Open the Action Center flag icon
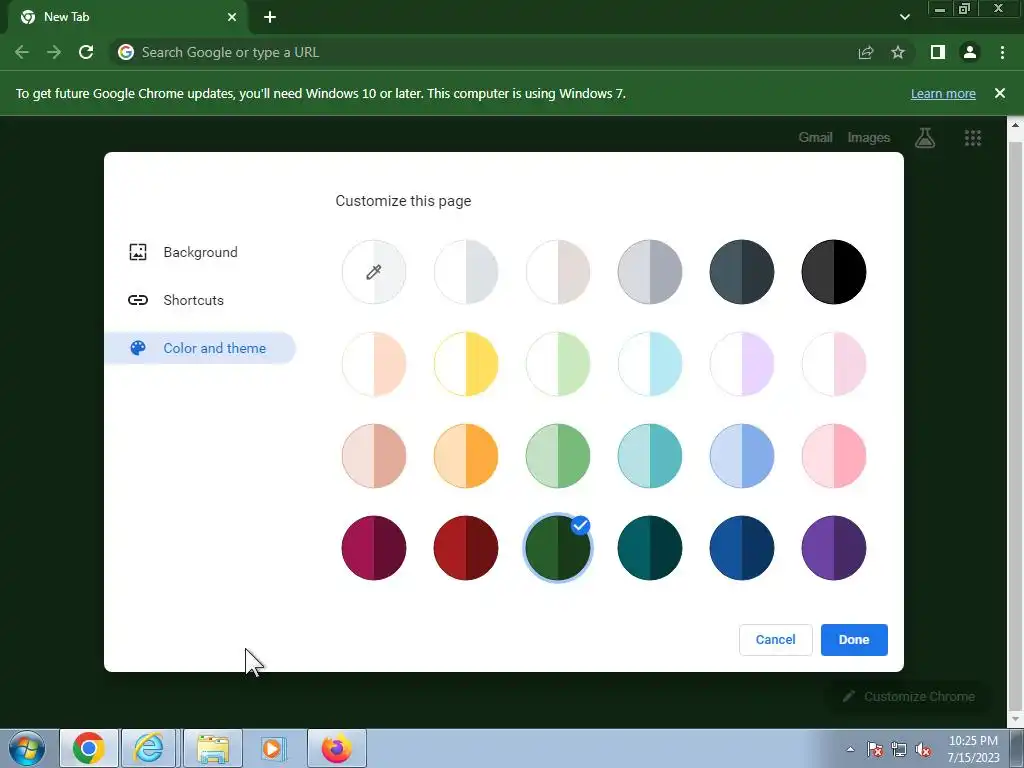Screen dimensions: 1024x768 click(875, 749)
